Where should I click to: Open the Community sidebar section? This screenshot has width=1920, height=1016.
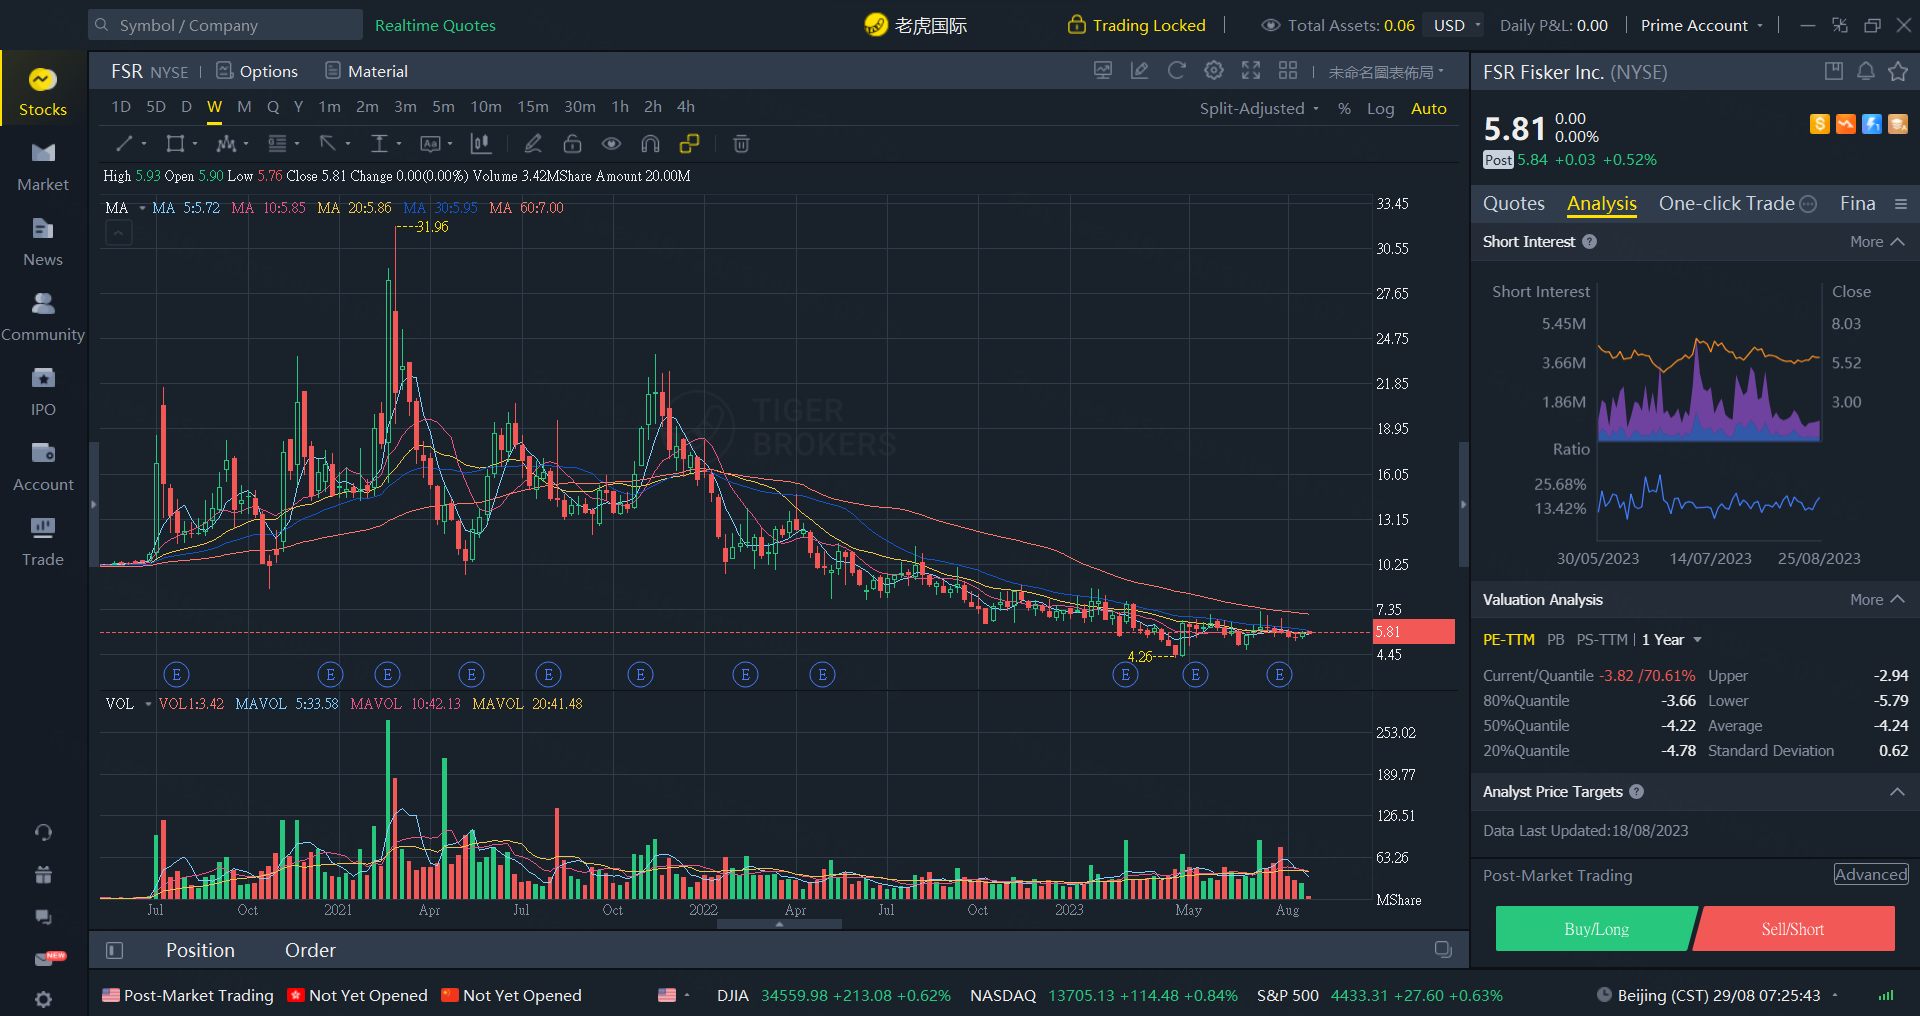[42, 317]
